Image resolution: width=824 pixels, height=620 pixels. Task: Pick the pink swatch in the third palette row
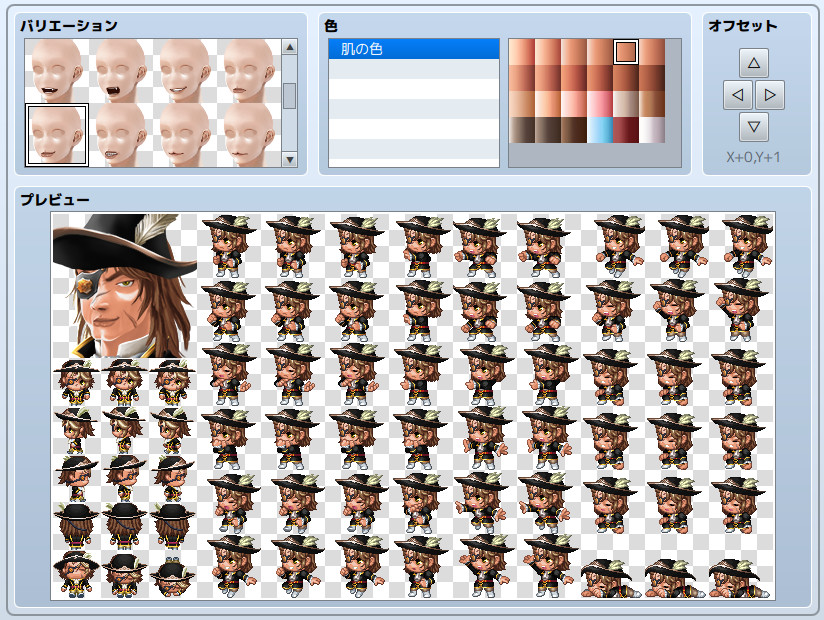pyautogui.click(x=600, y=104)
